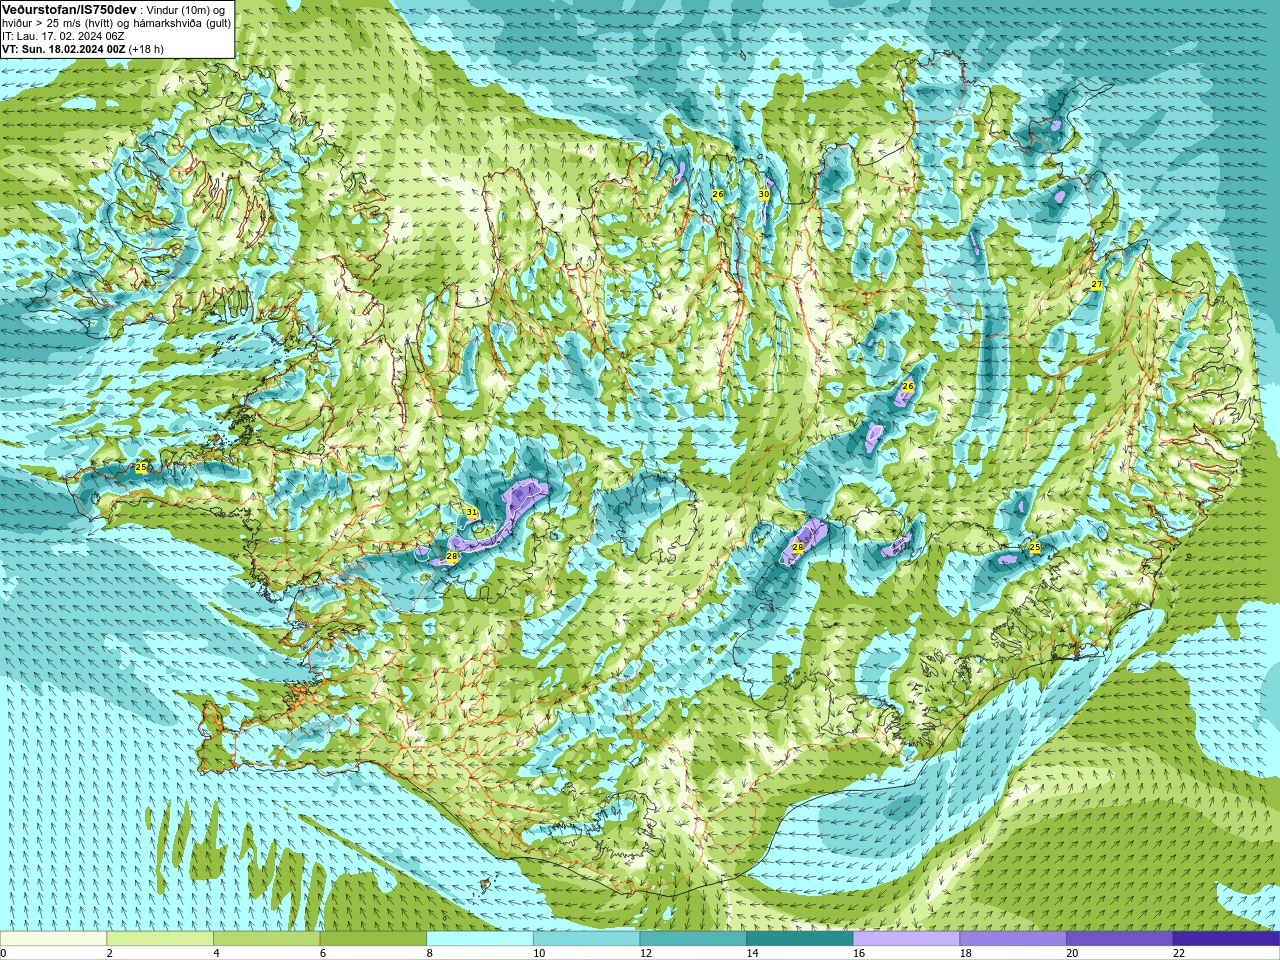Select the yellow 28 label just below the 31 label
Image resolution: width=1280 pixels, height=960 pixels.
click(452, 557)
